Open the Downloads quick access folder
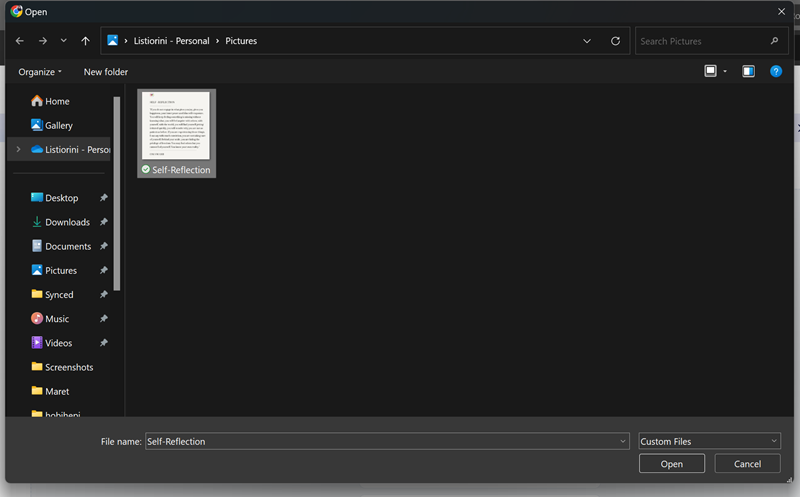The width and height of the screenshot is (800, 497). point(67,222)
